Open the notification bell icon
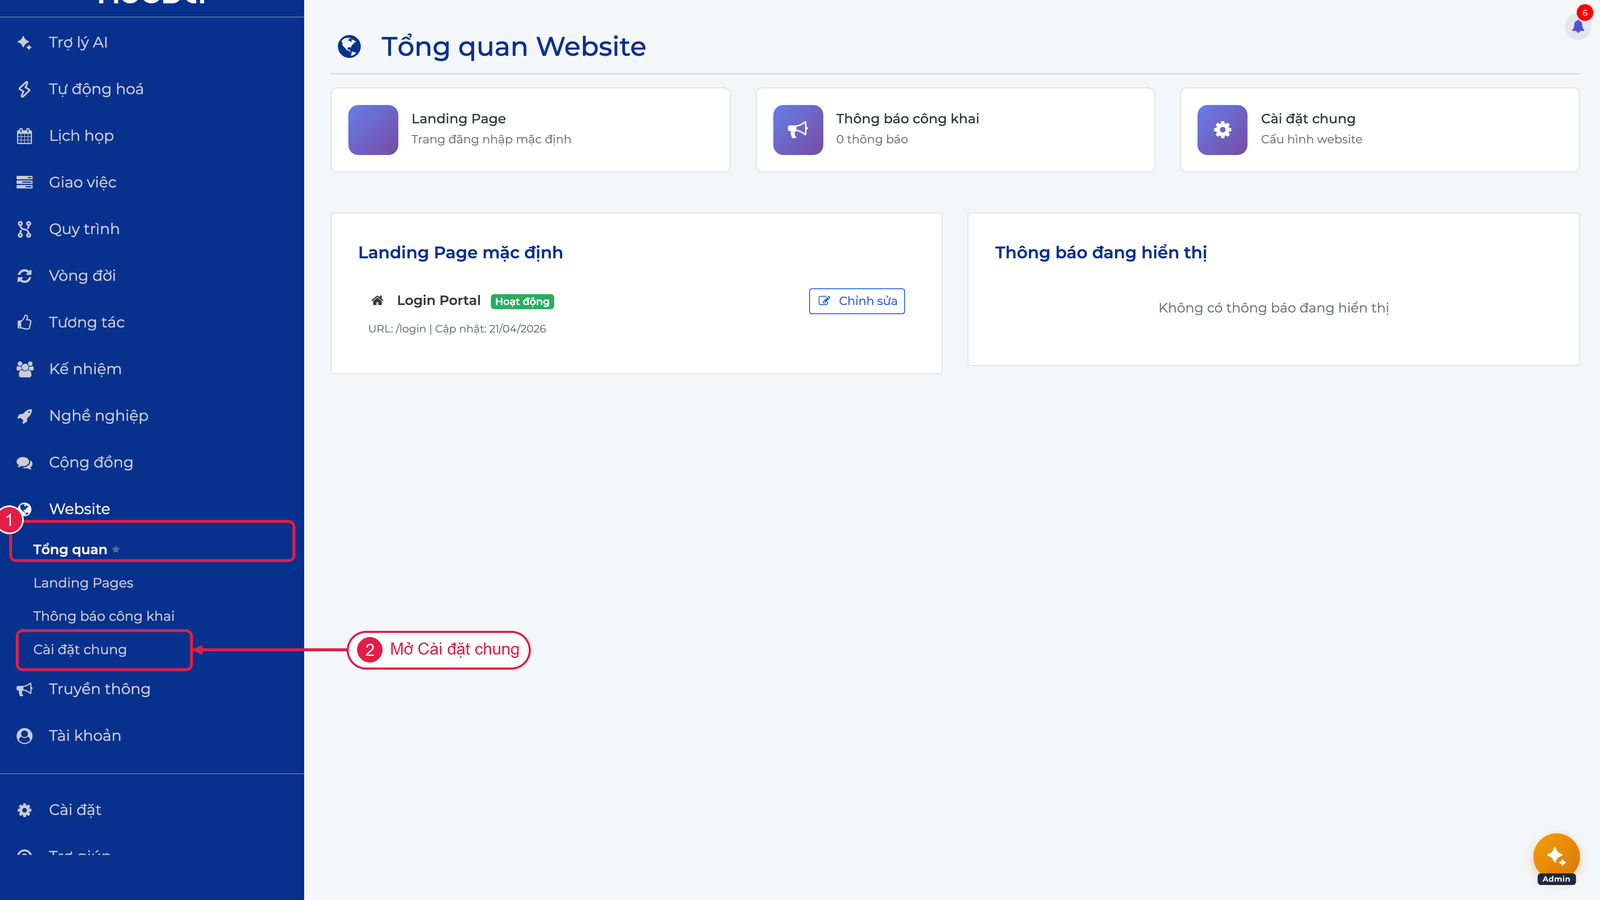Viewport: 1600px width, 900px height. tap(1578, 26)
